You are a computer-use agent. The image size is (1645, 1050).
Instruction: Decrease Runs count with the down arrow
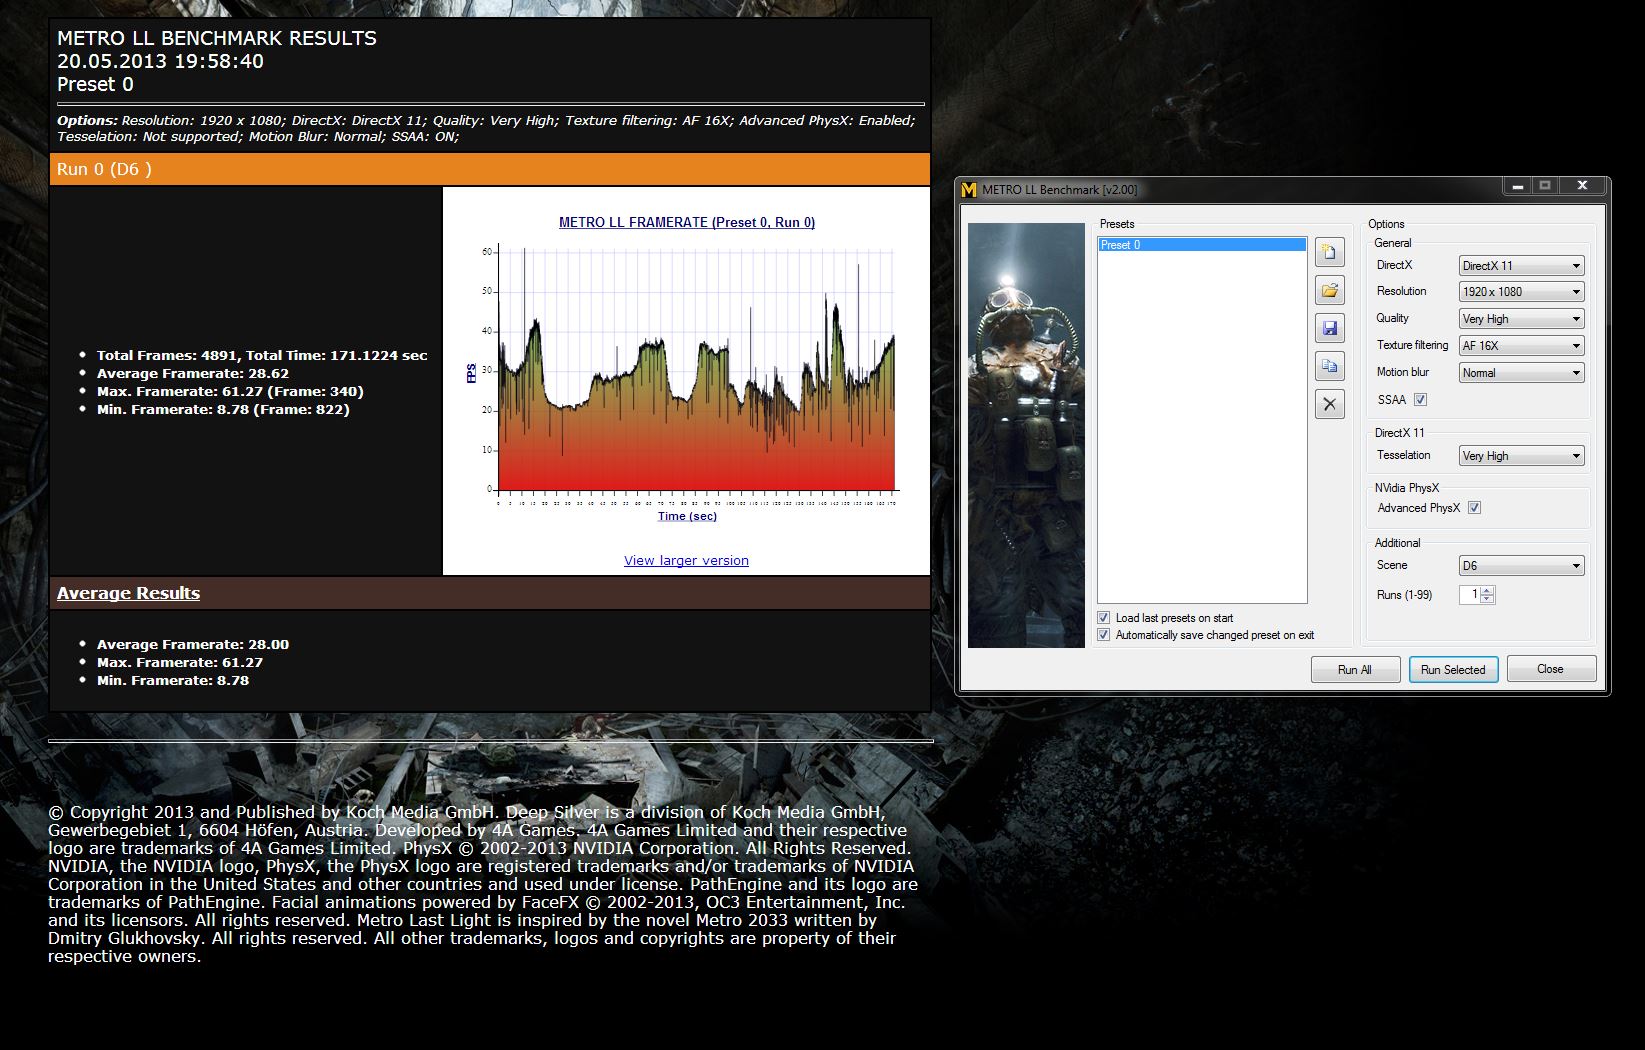click(1487, 599)
